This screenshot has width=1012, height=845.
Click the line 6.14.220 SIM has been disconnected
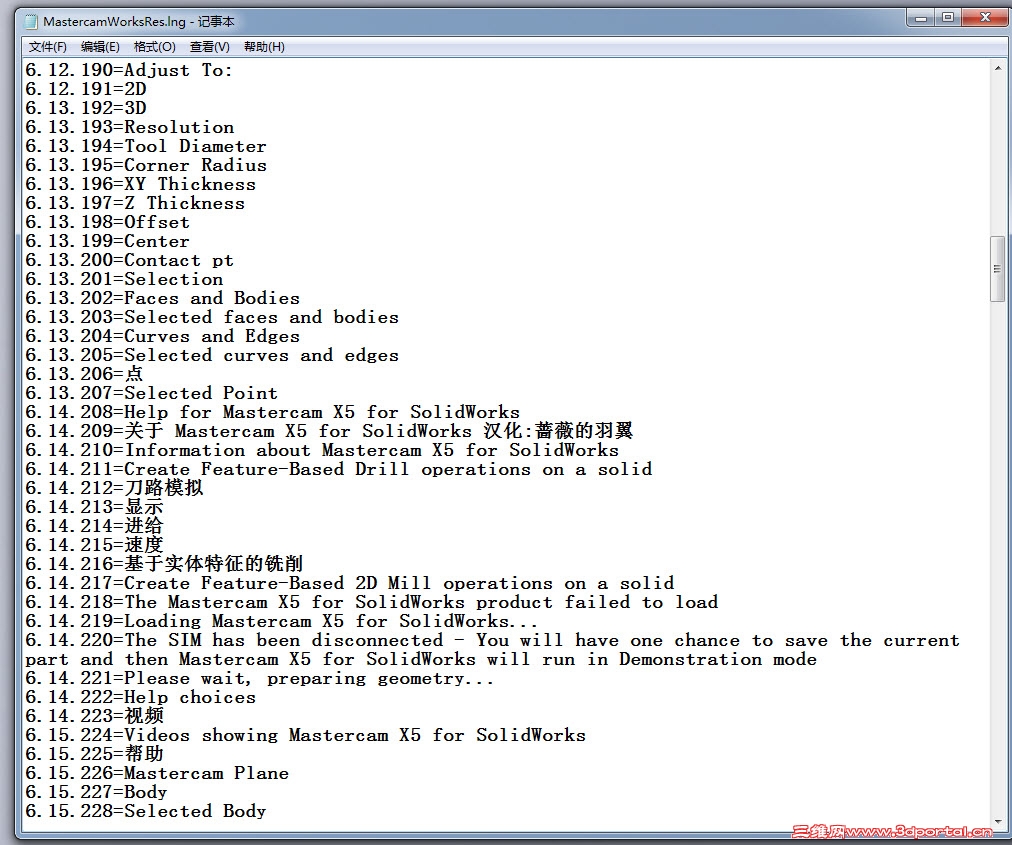coord(492,649)
